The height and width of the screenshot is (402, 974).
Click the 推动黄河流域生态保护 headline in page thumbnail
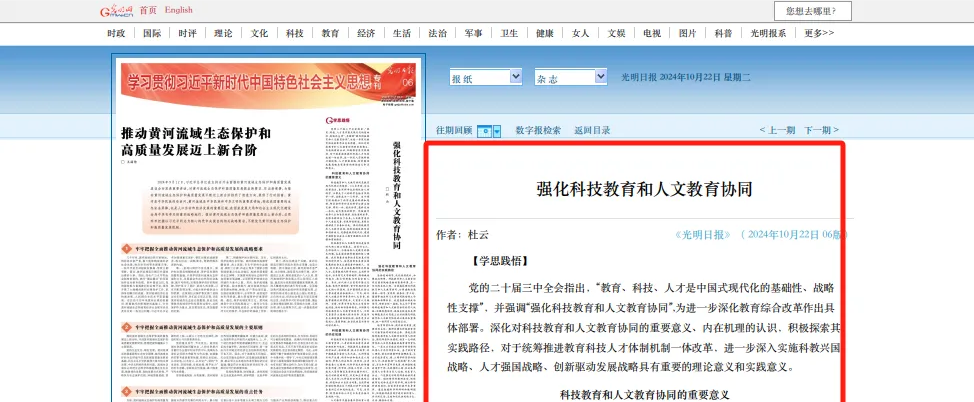coord(195,141)
